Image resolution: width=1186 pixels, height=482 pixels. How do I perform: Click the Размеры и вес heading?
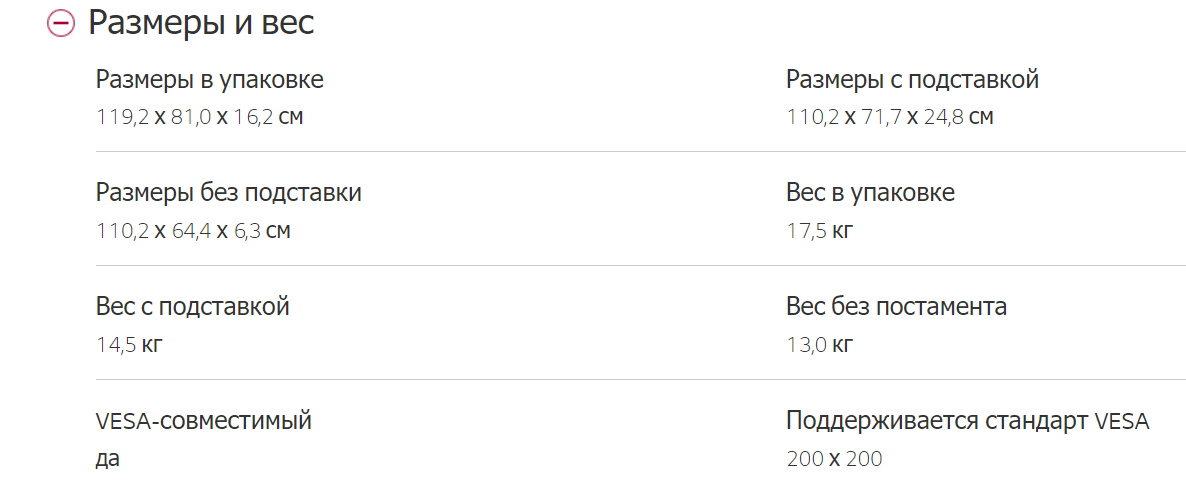[201, 23]
